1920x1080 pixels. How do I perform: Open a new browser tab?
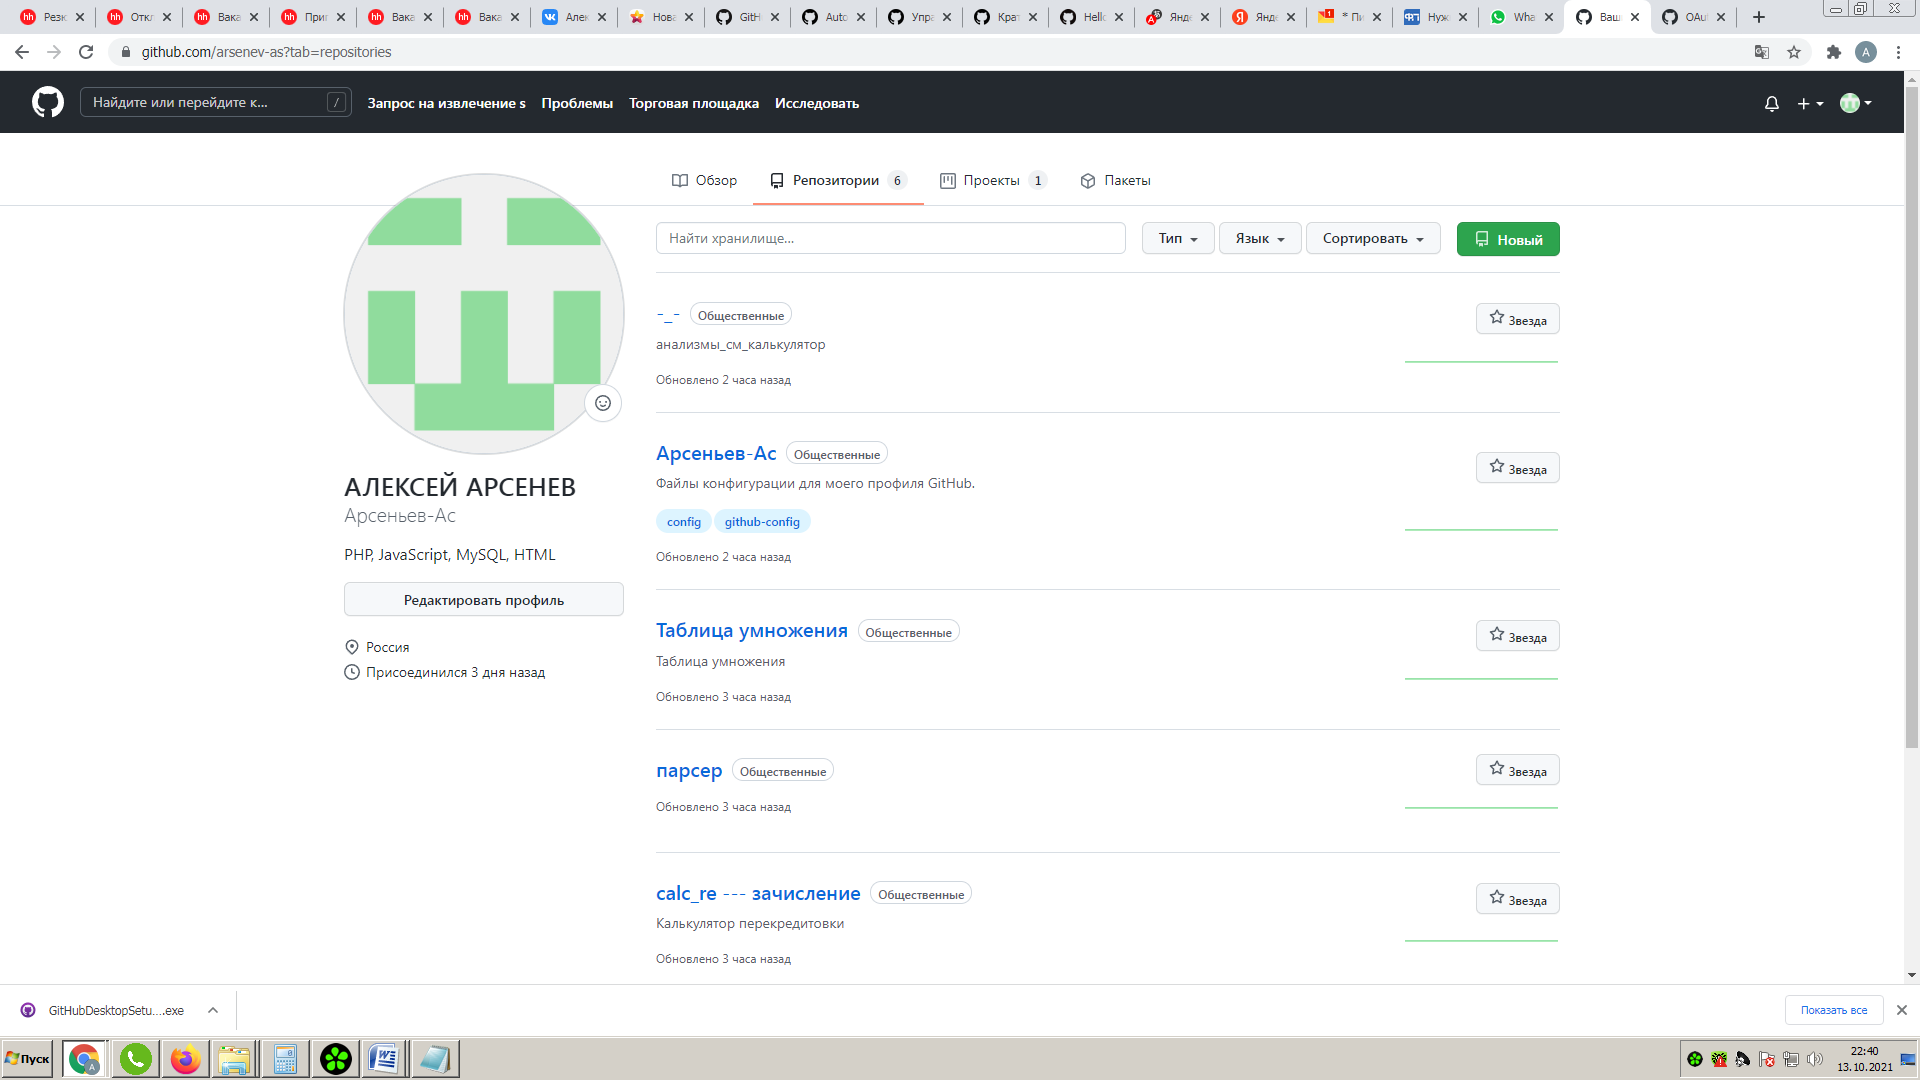1759,17
